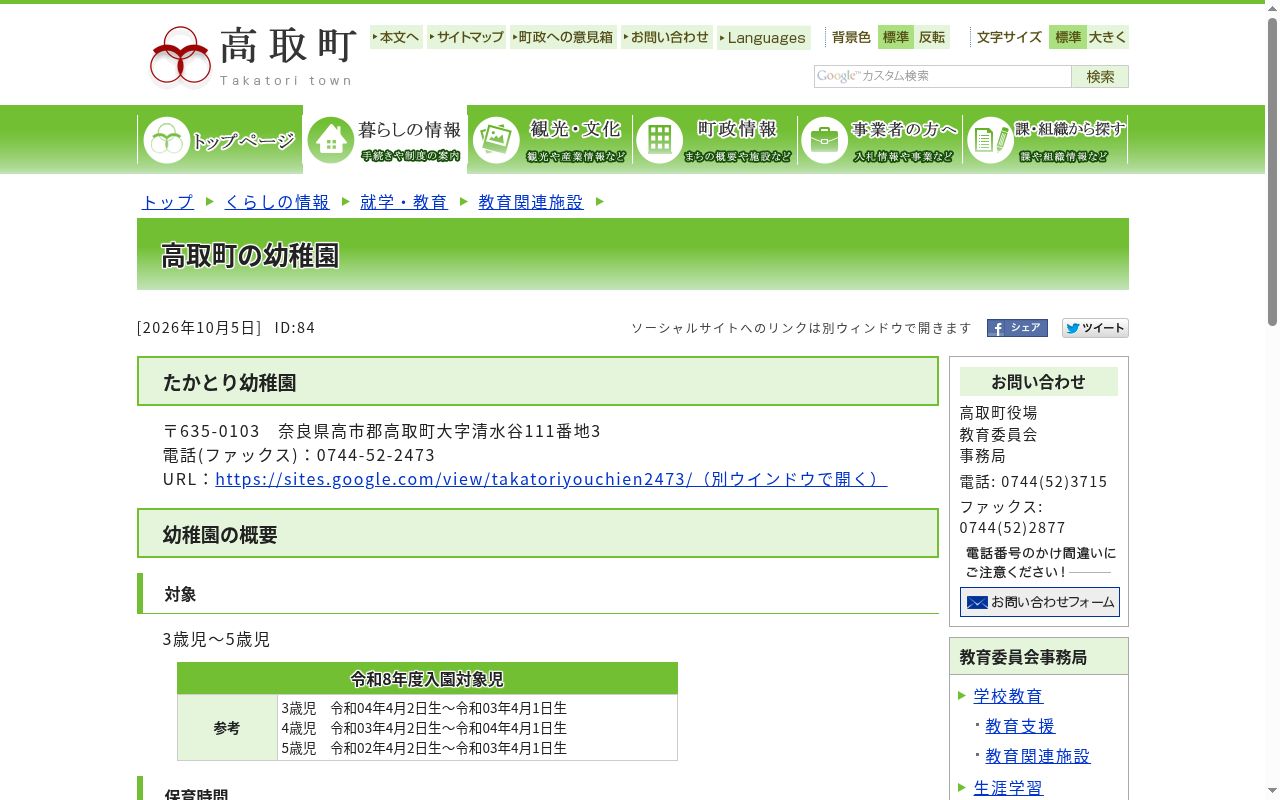Go to 教育関連施設 breadcrumb link
This screenshot has width=1280, height=800.
coord(531,202)
